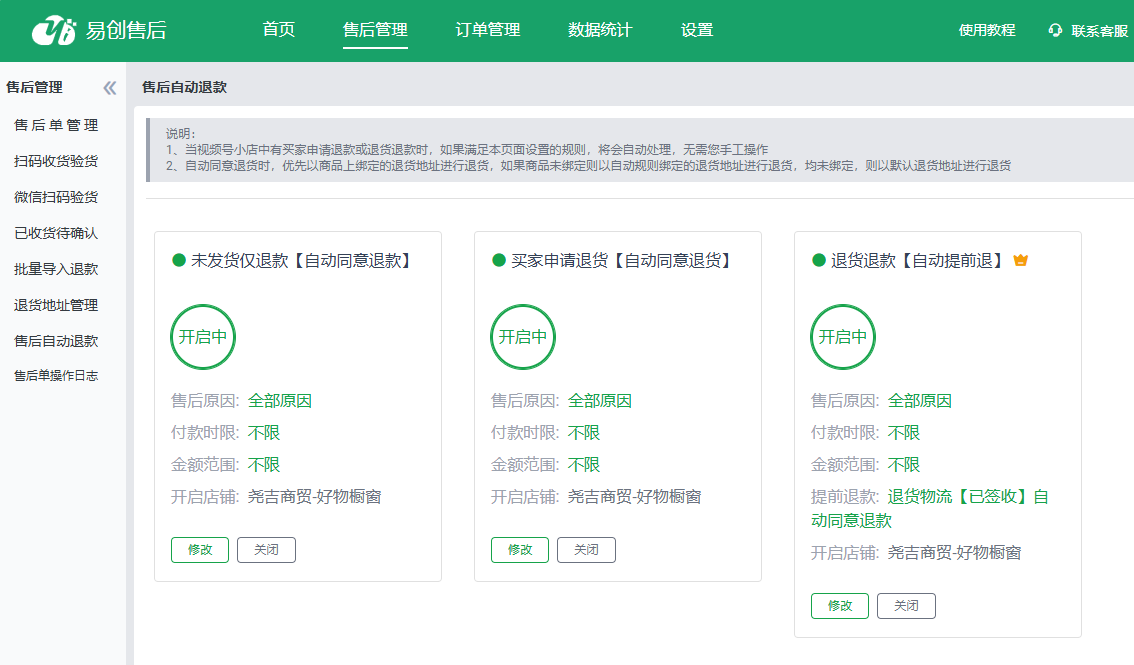Click green status dot of 退货退款
The height and width of the screenshot is (665, 1134).
(819, 261)
